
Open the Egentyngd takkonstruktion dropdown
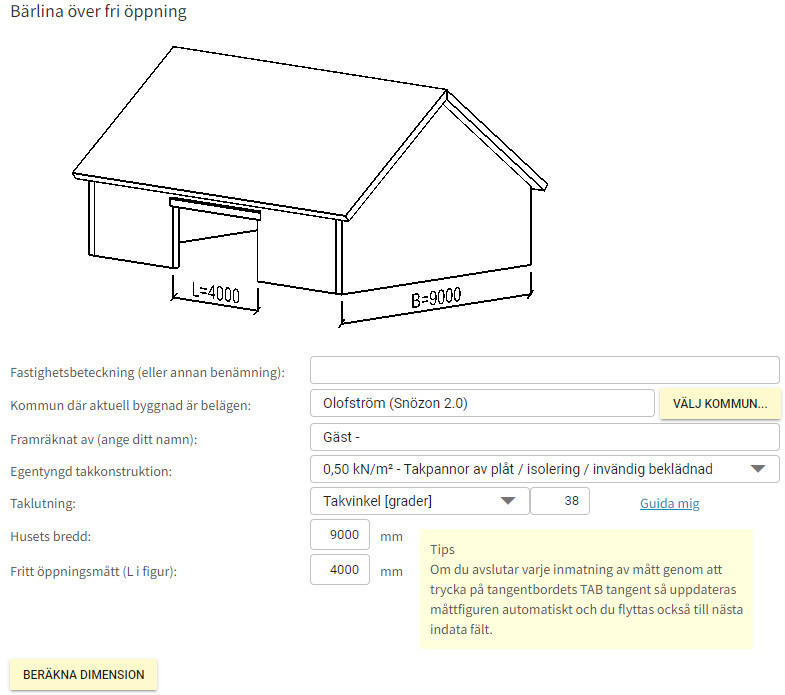point(544,469)
